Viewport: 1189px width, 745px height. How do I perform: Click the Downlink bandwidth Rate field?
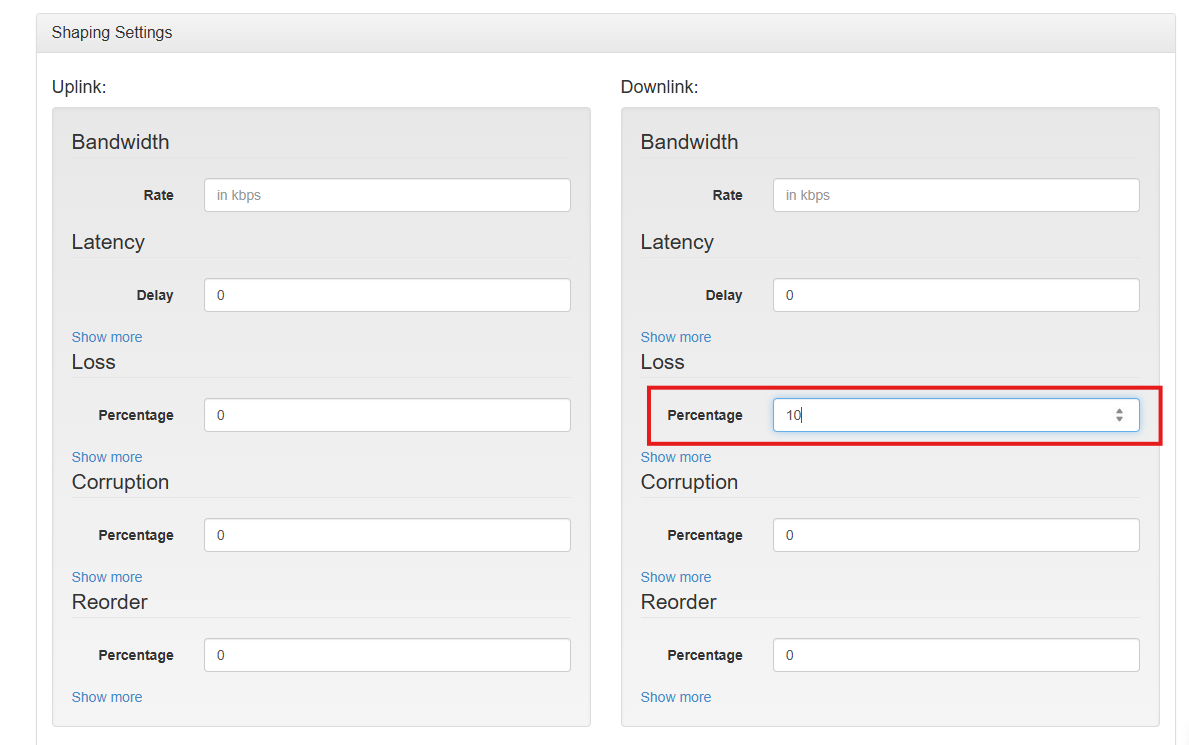coord(955,195)
